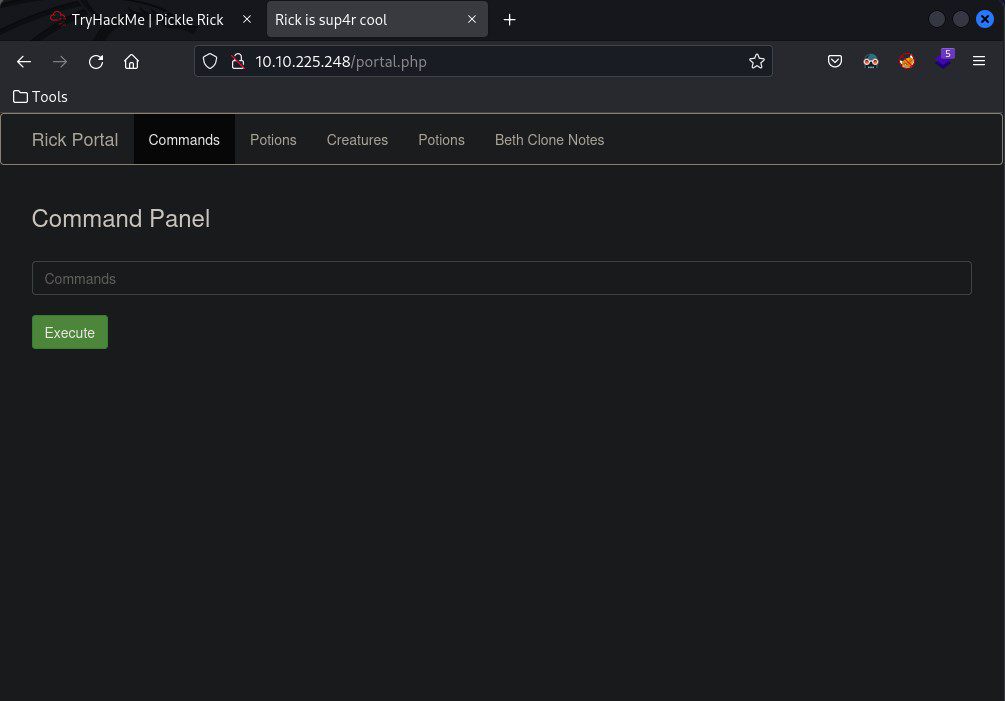Viewport: 1005px width, 701px height.
Task: Reload the current page
Action: 96,62
